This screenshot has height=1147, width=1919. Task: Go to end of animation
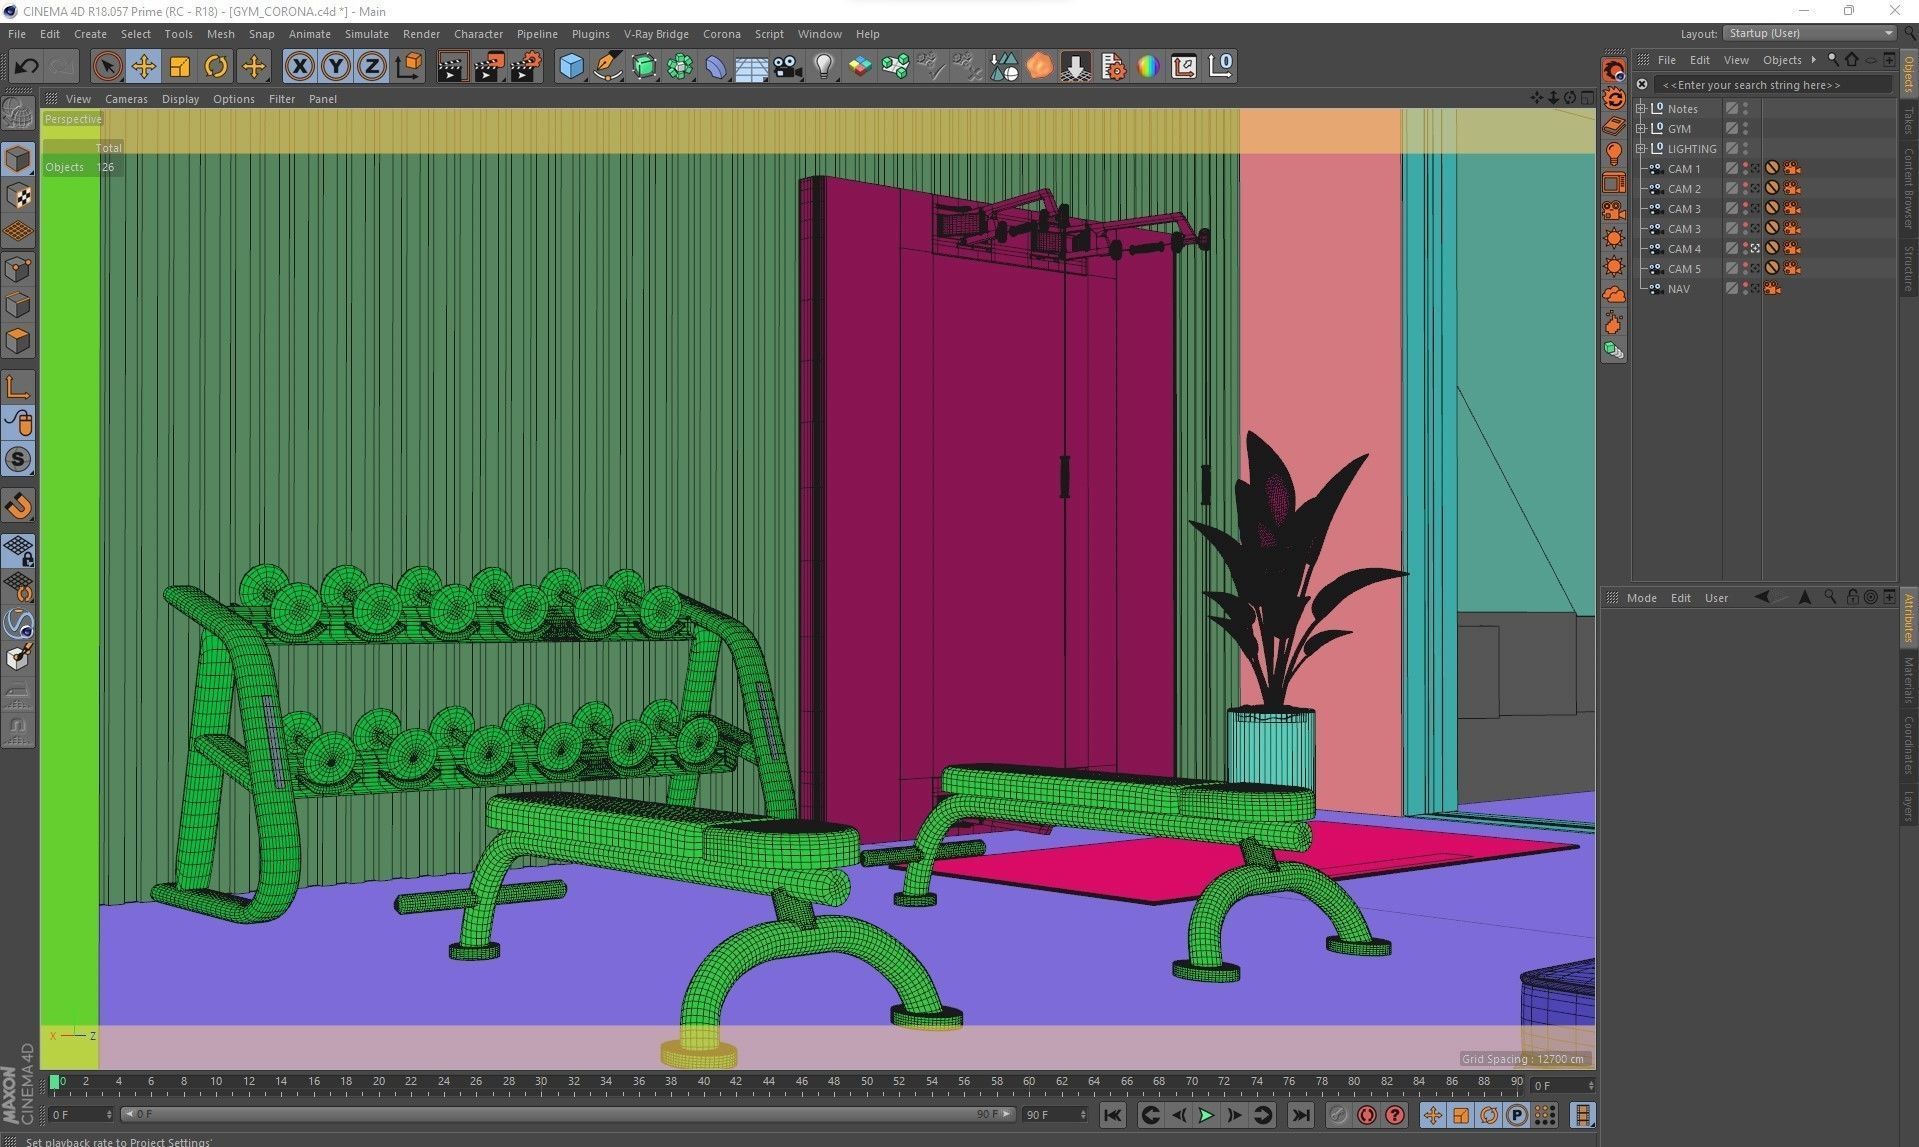point(1300,1115)
